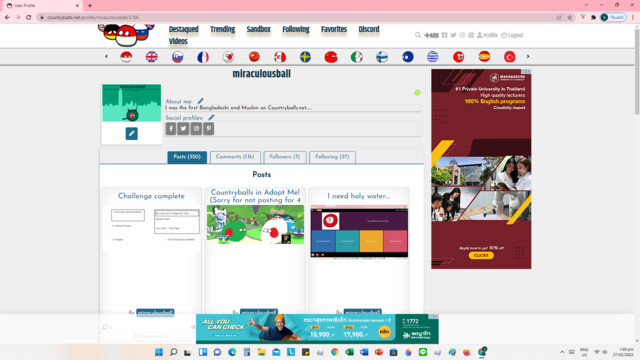
Task: Open the Challenge complete post title
Action: [x=151, y=196]
